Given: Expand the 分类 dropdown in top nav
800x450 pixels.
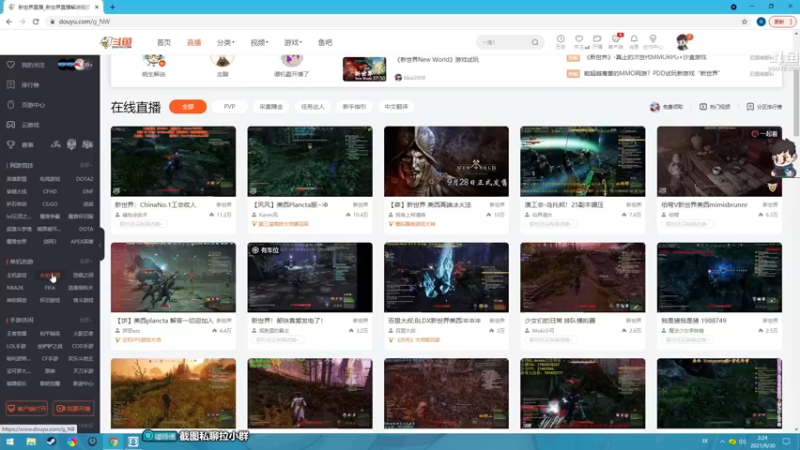Looking at the screenshot, I should pyautogui.click(x=225, y=42).
